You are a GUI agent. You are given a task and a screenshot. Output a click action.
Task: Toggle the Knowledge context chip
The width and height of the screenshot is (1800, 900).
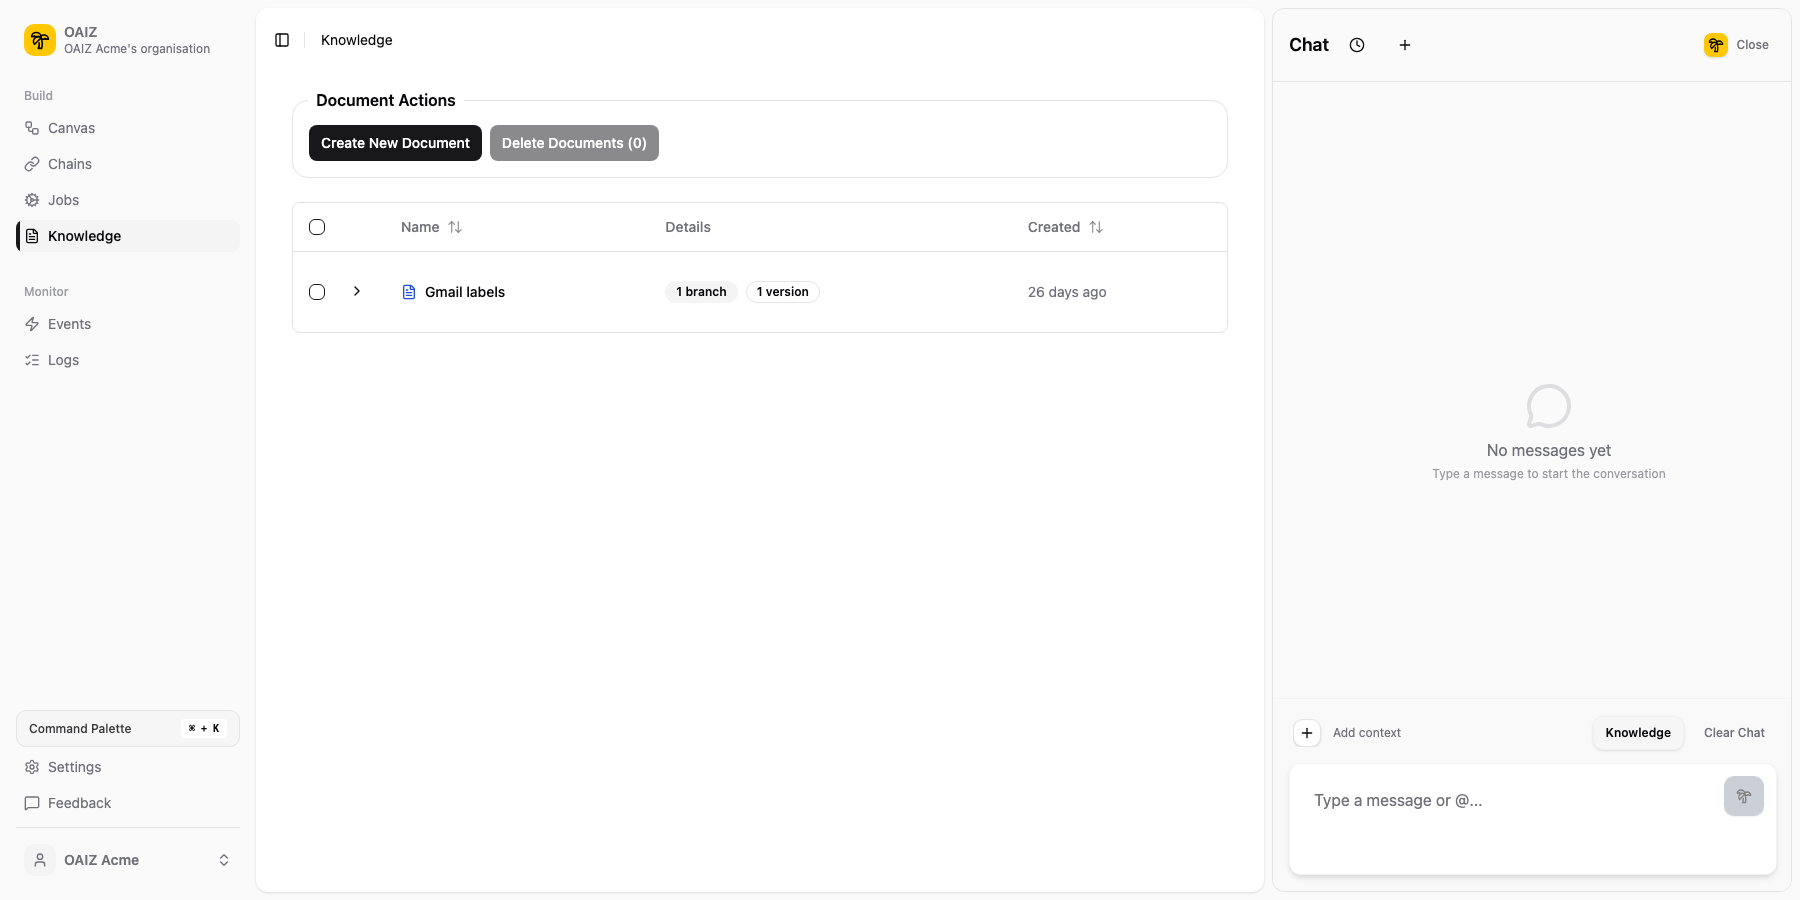click(1637, 732)
